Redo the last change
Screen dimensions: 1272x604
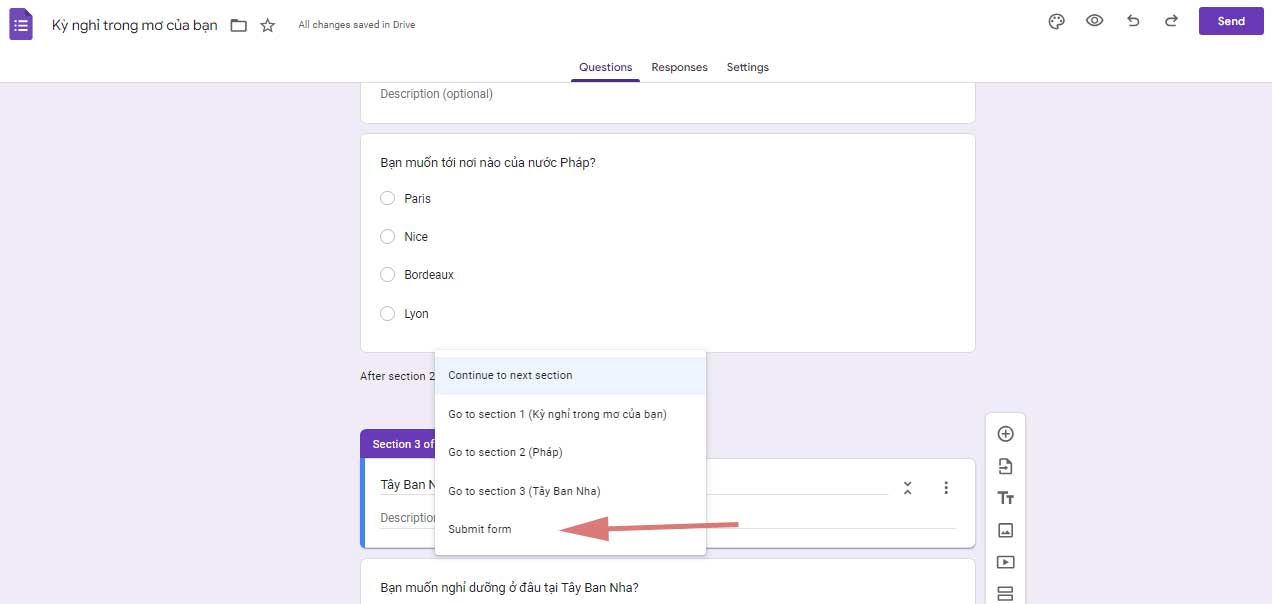point(1171,21)
